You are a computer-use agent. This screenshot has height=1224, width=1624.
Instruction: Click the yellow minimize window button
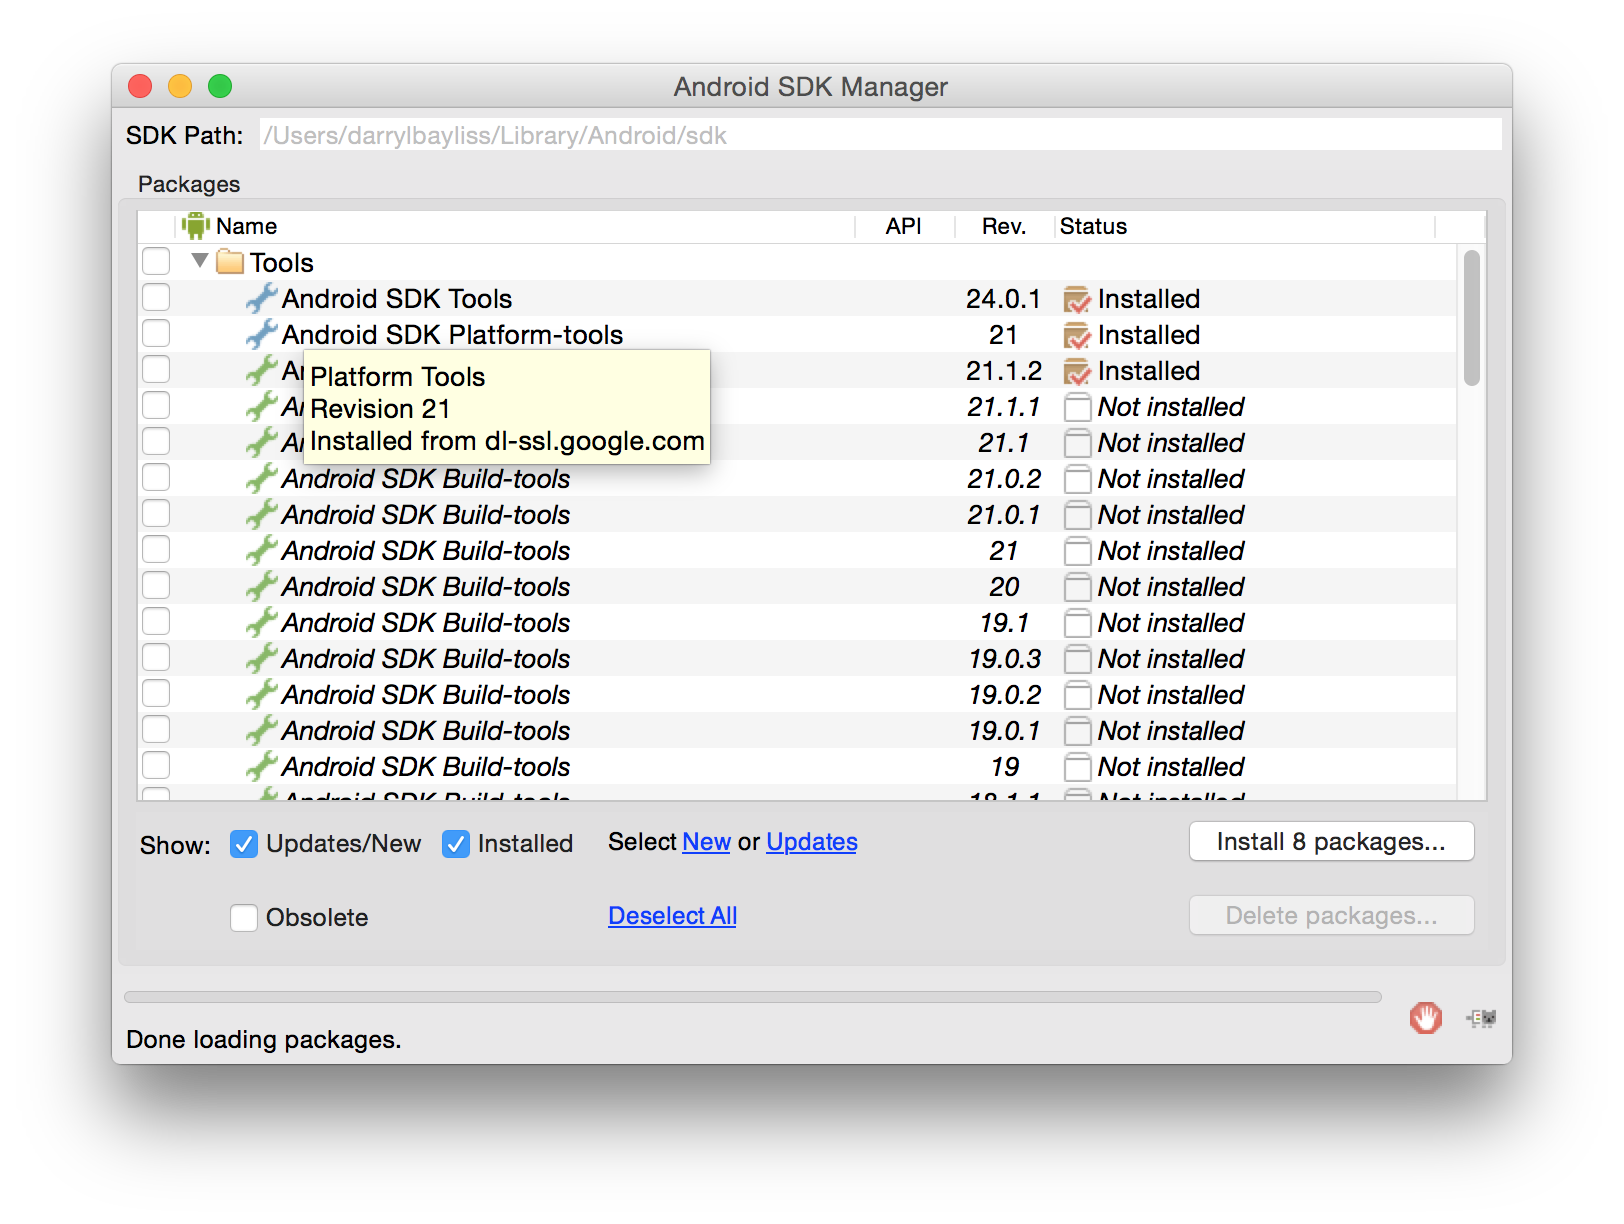(180, 86)
